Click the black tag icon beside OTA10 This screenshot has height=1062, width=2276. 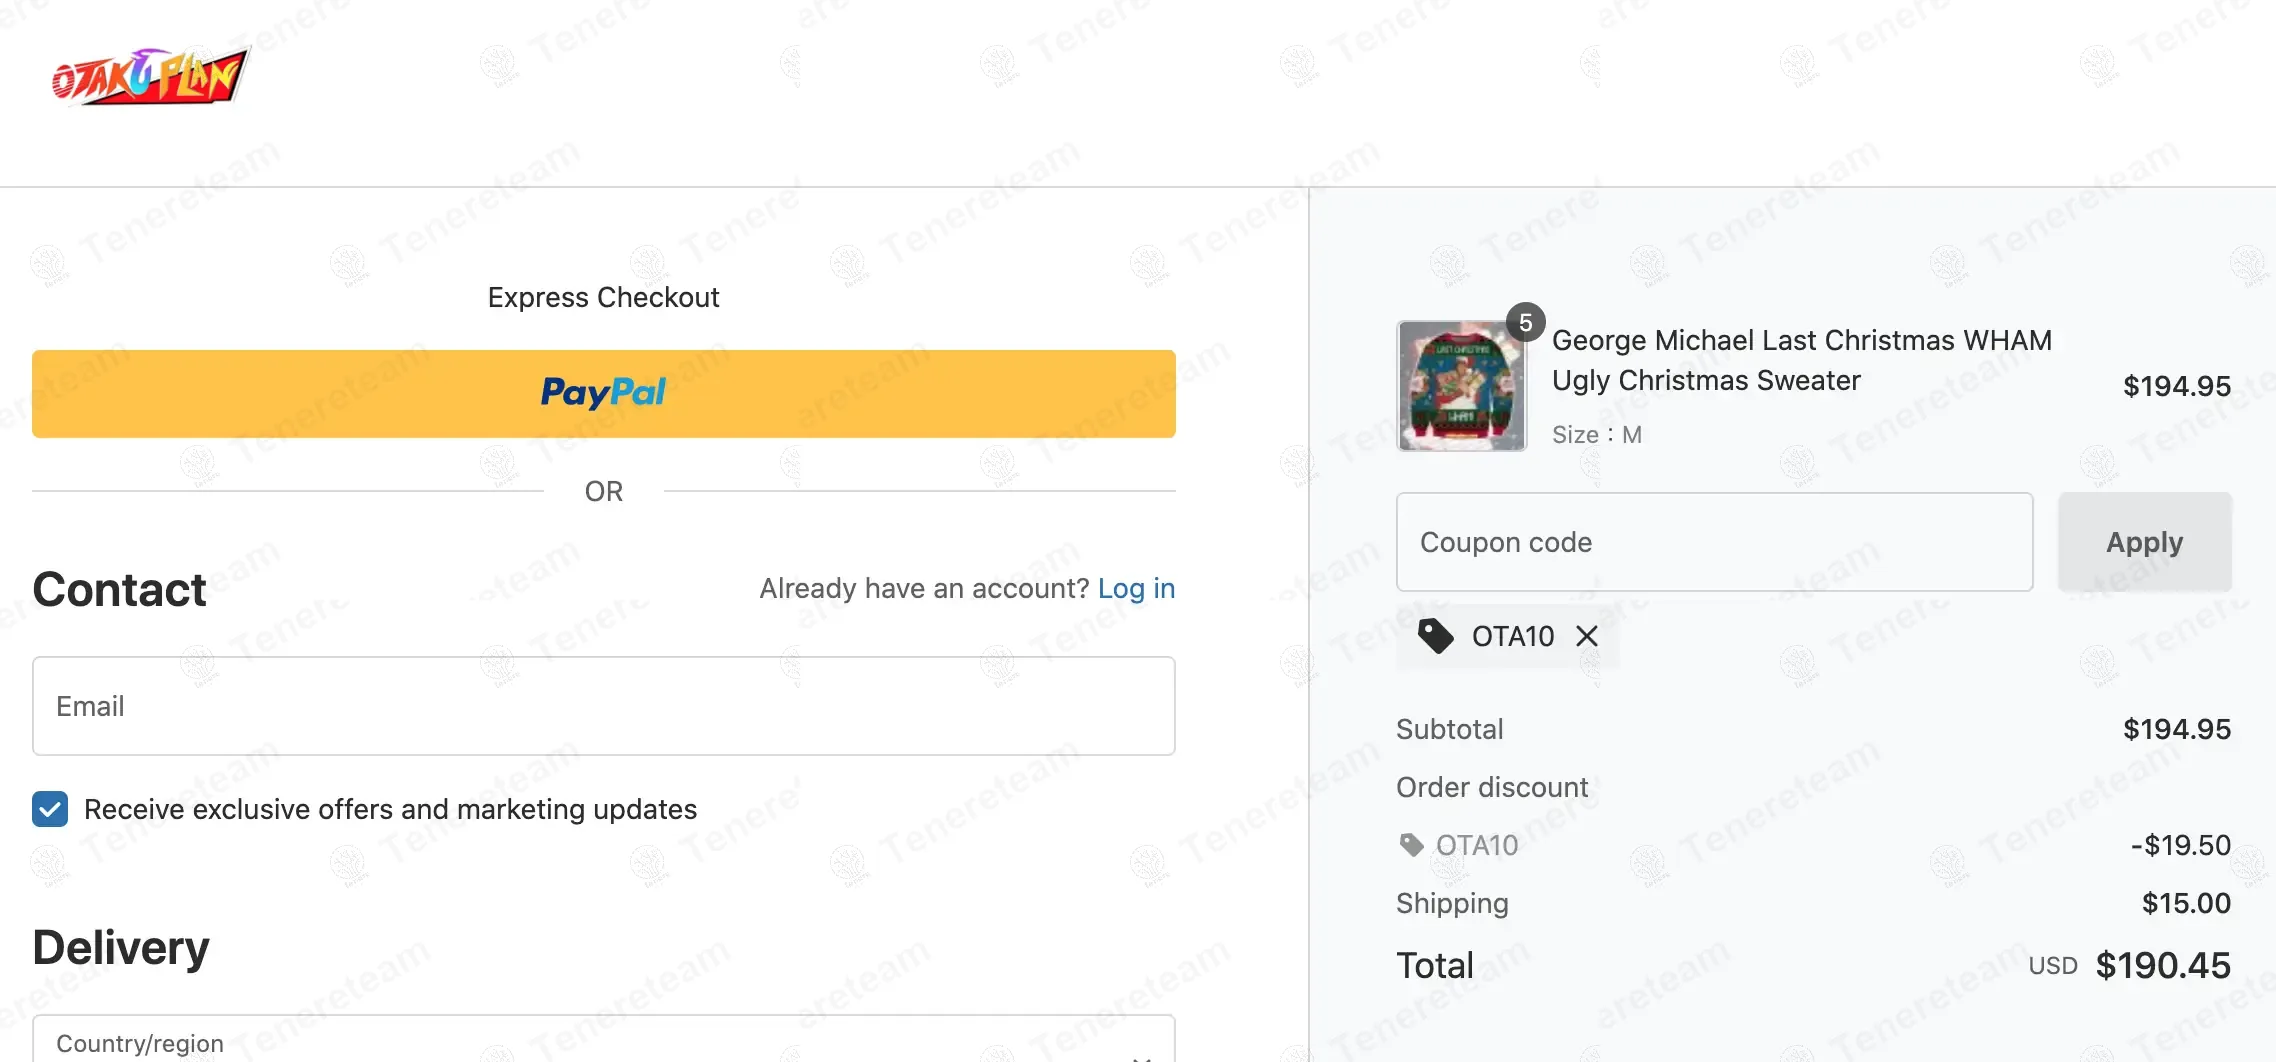[1436, 636]
